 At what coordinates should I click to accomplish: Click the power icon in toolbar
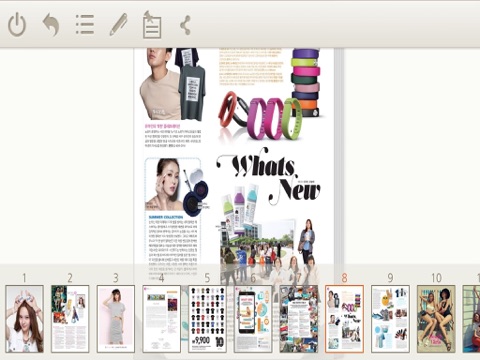17,25
